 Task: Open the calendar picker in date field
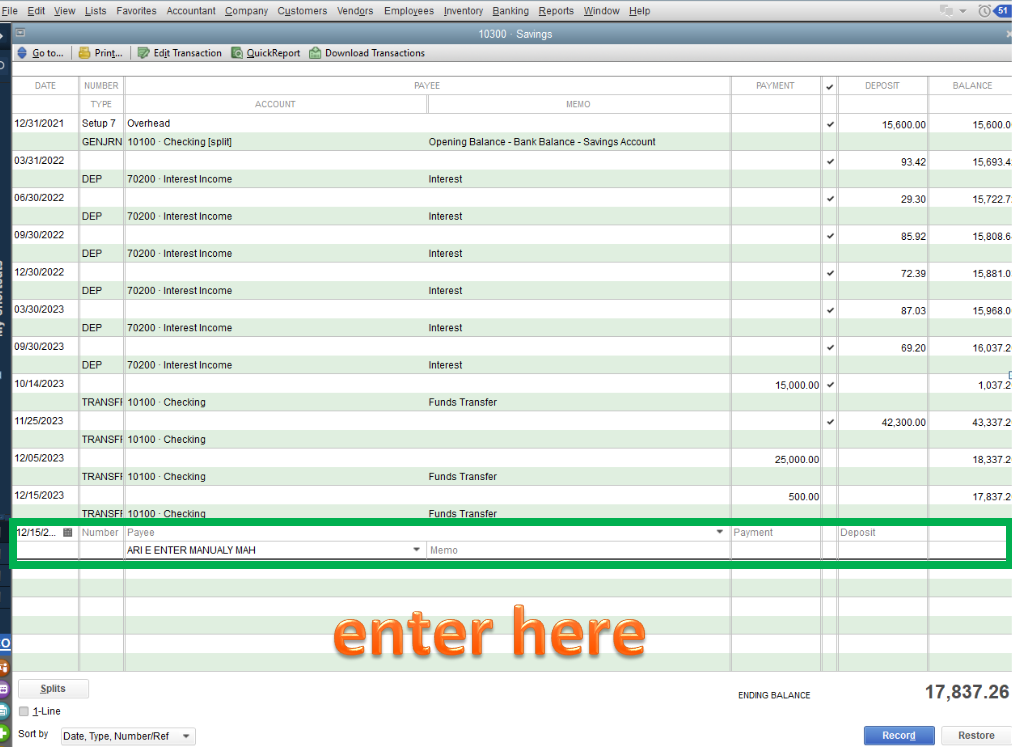coord(68,533)
